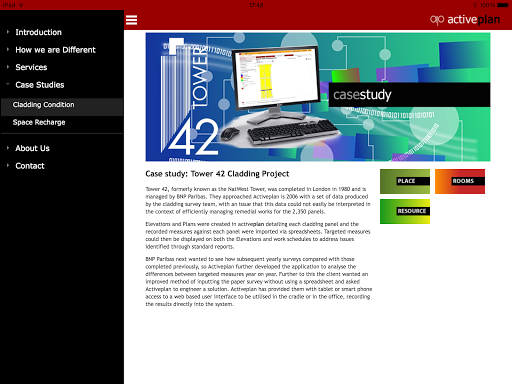Open the RESOURCE tile
This screenshot has height=384, width=512.
coord(405,211)
